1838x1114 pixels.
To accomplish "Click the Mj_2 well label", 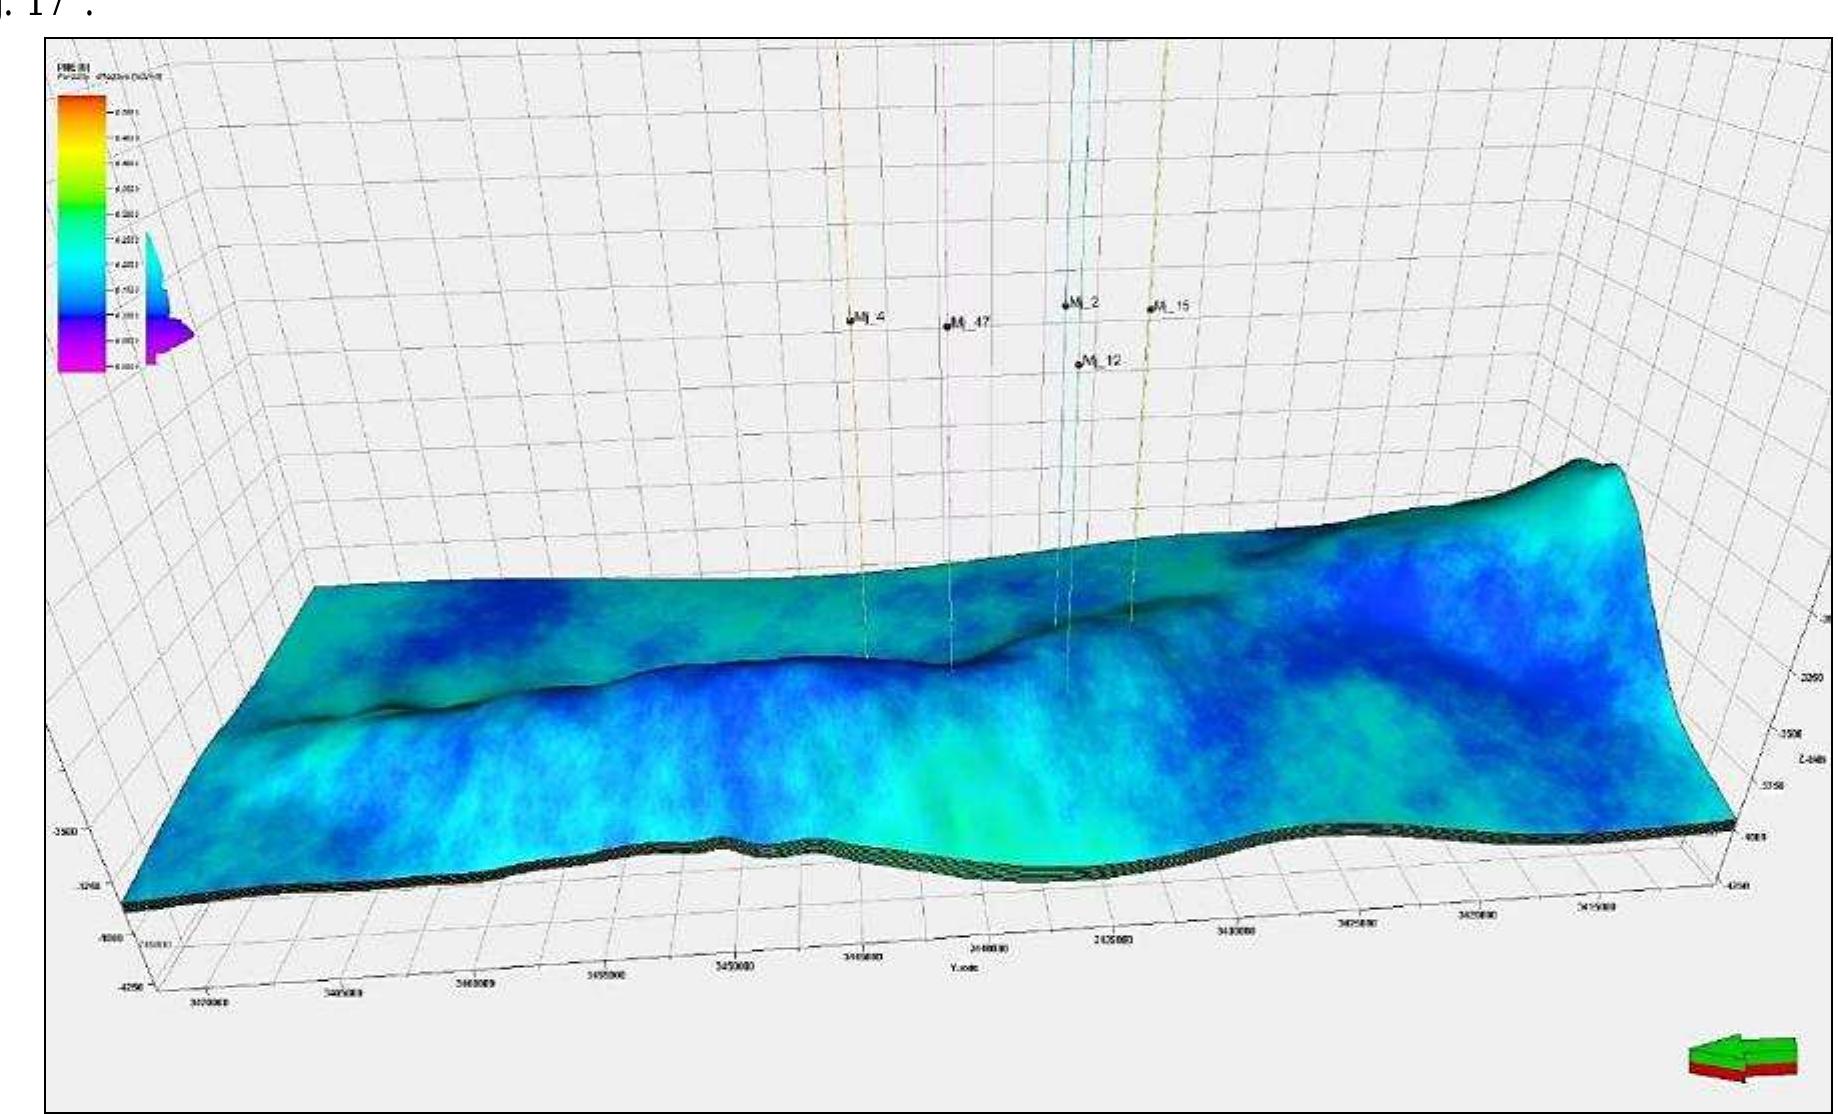I will click(x=1085, y=302).
